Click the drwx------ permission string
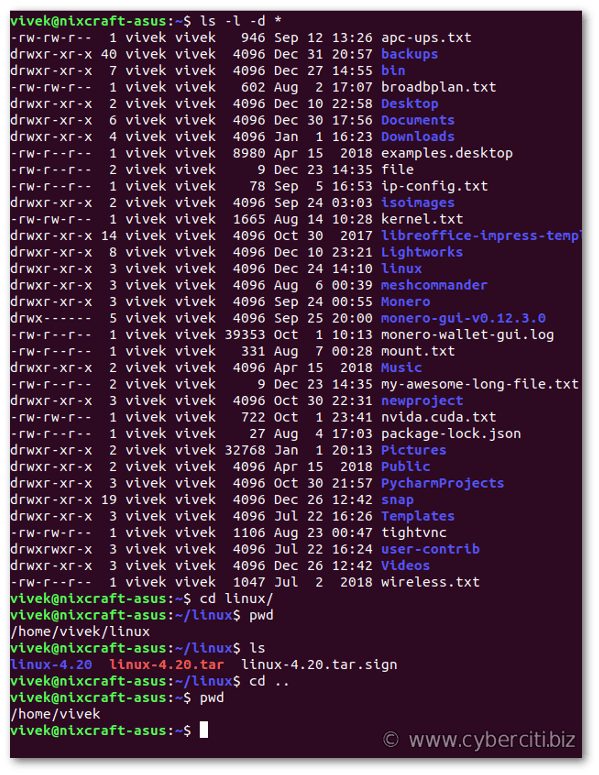The image size is (599, 775). coord(51,318)
